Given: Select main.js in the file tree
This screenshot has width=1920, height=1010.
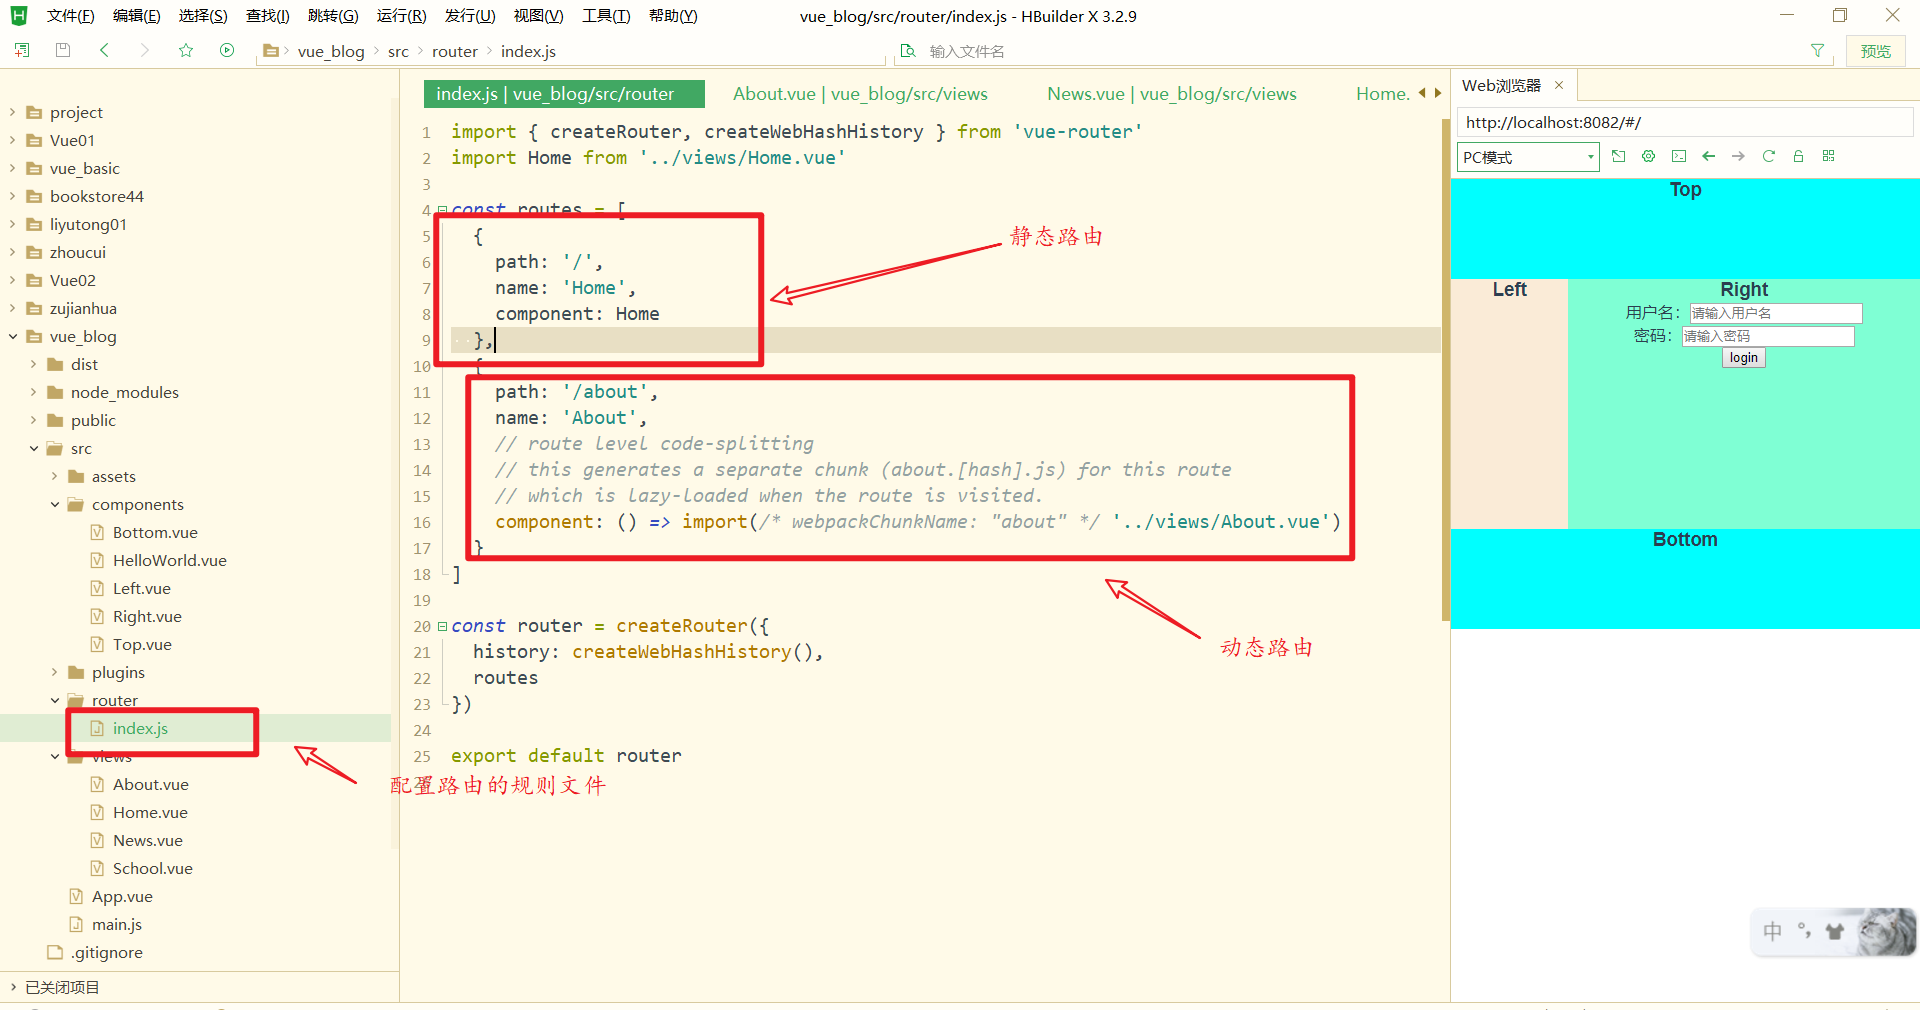Looking at the screenshot, I should [x=117, y=924].
